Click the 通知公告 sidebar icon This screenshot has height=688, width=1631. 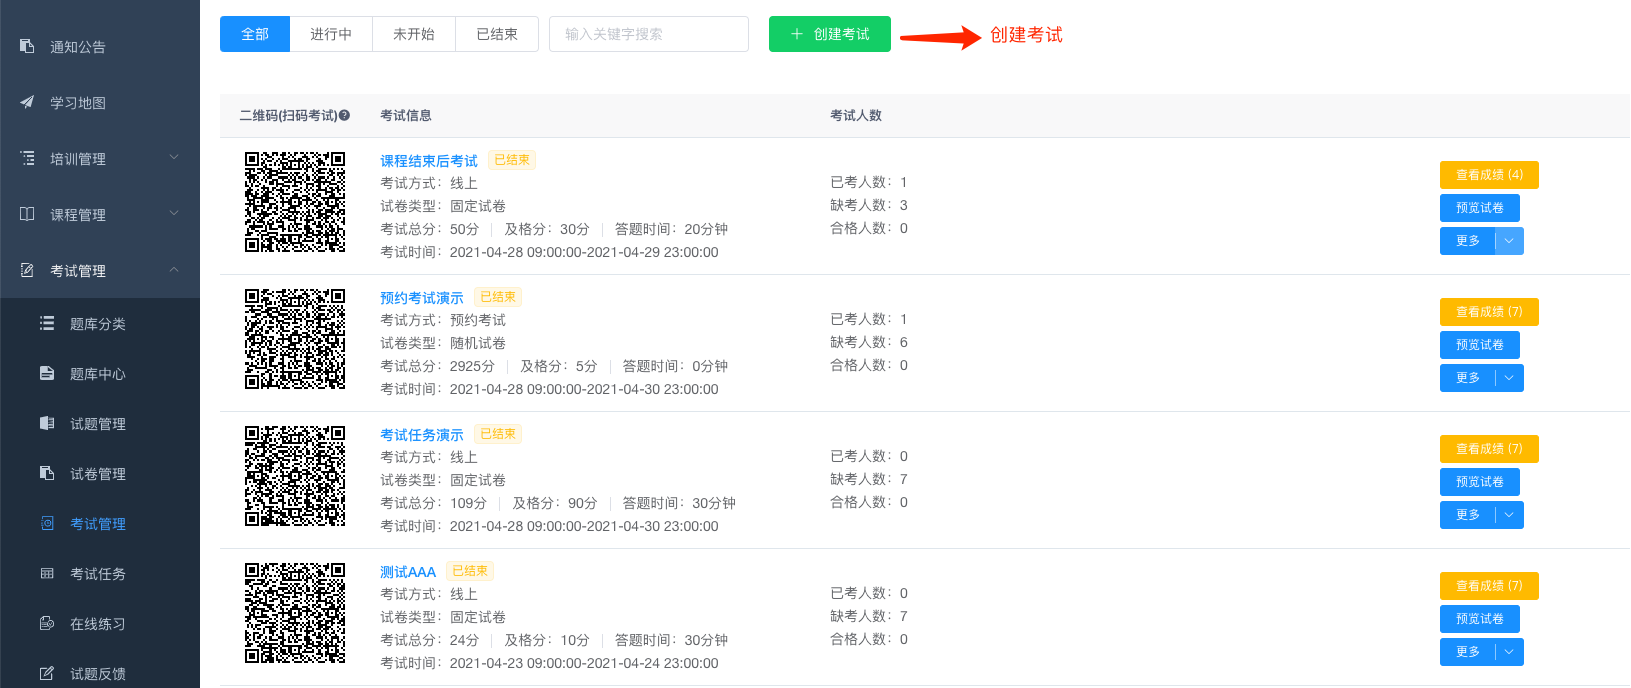27,46
